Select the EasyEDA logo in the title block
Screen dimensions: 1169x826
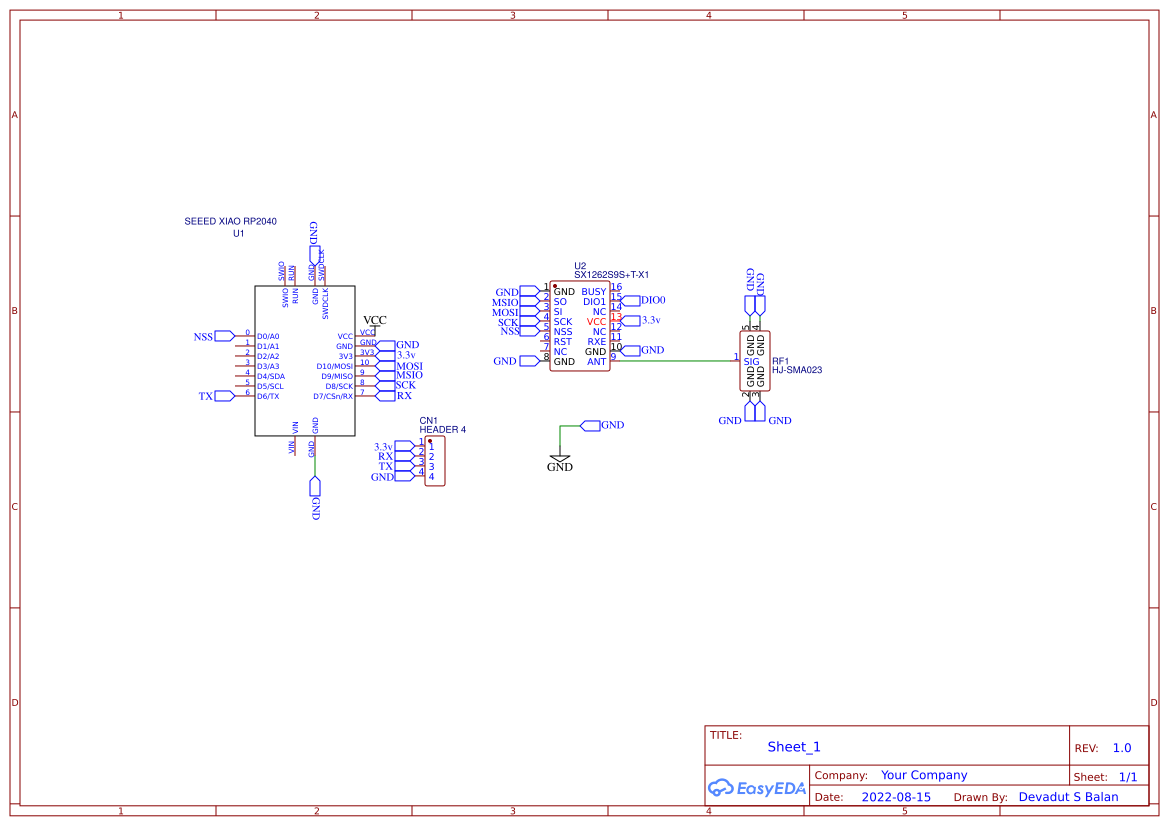click(x=757, y=788)
